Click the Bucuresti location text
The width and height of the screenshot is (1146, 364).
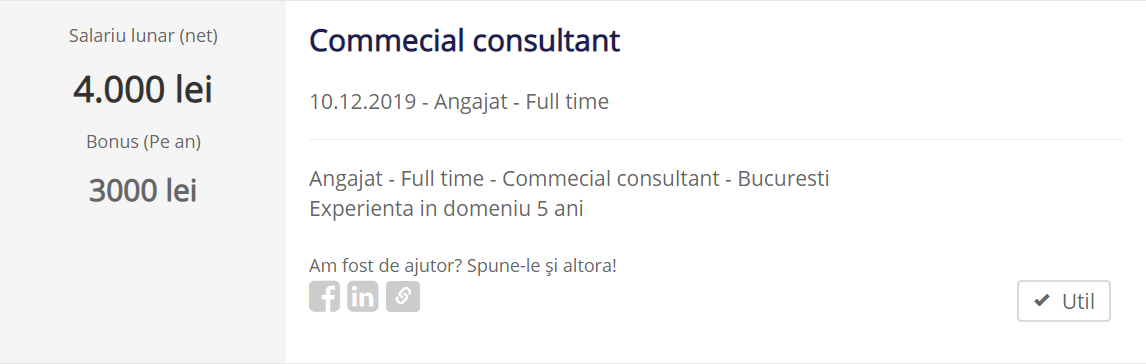pos(783,178)
